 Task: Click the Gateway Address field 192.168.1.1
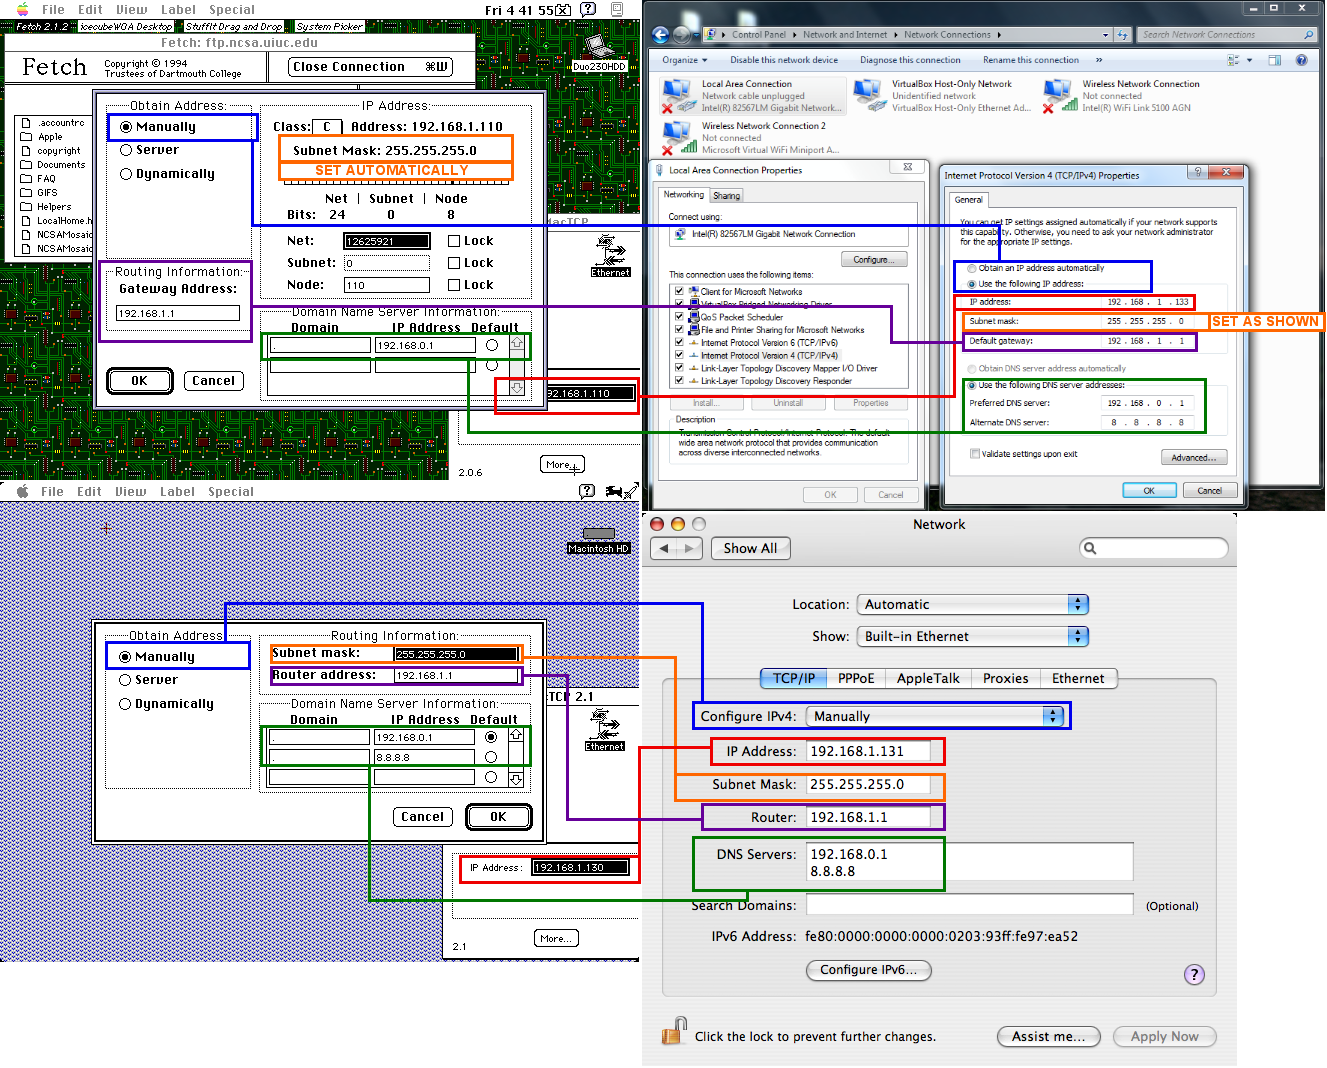[178, 313]
